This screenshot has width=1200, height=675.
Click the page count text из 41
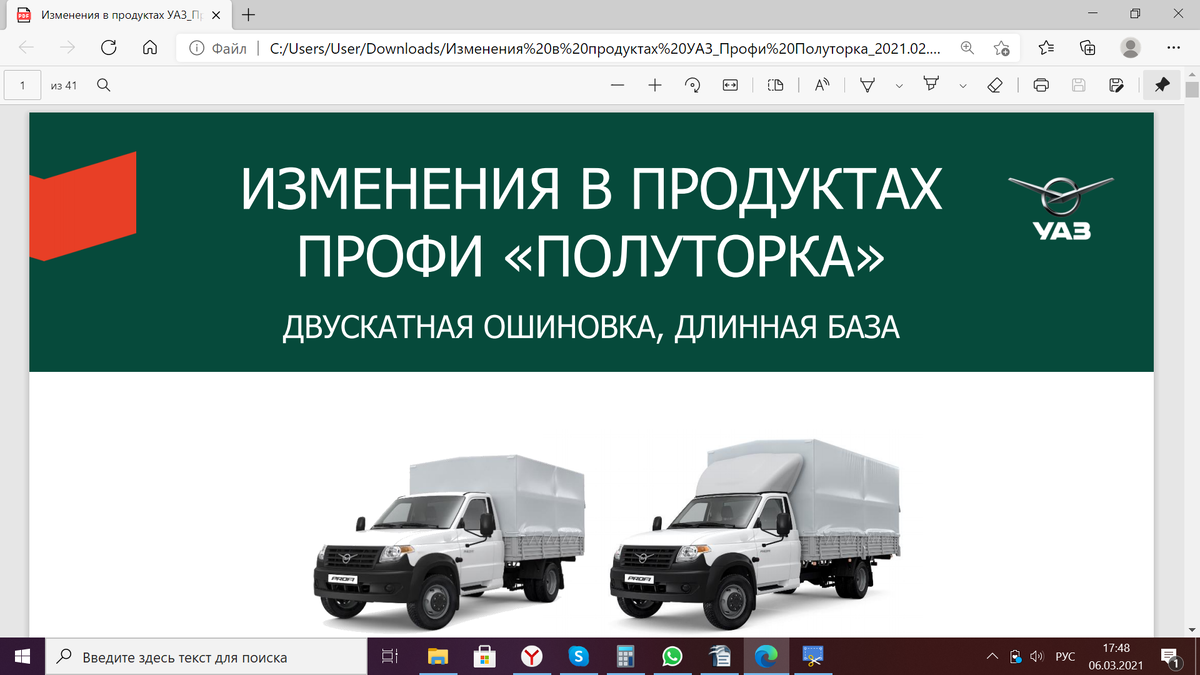[63, 86]
